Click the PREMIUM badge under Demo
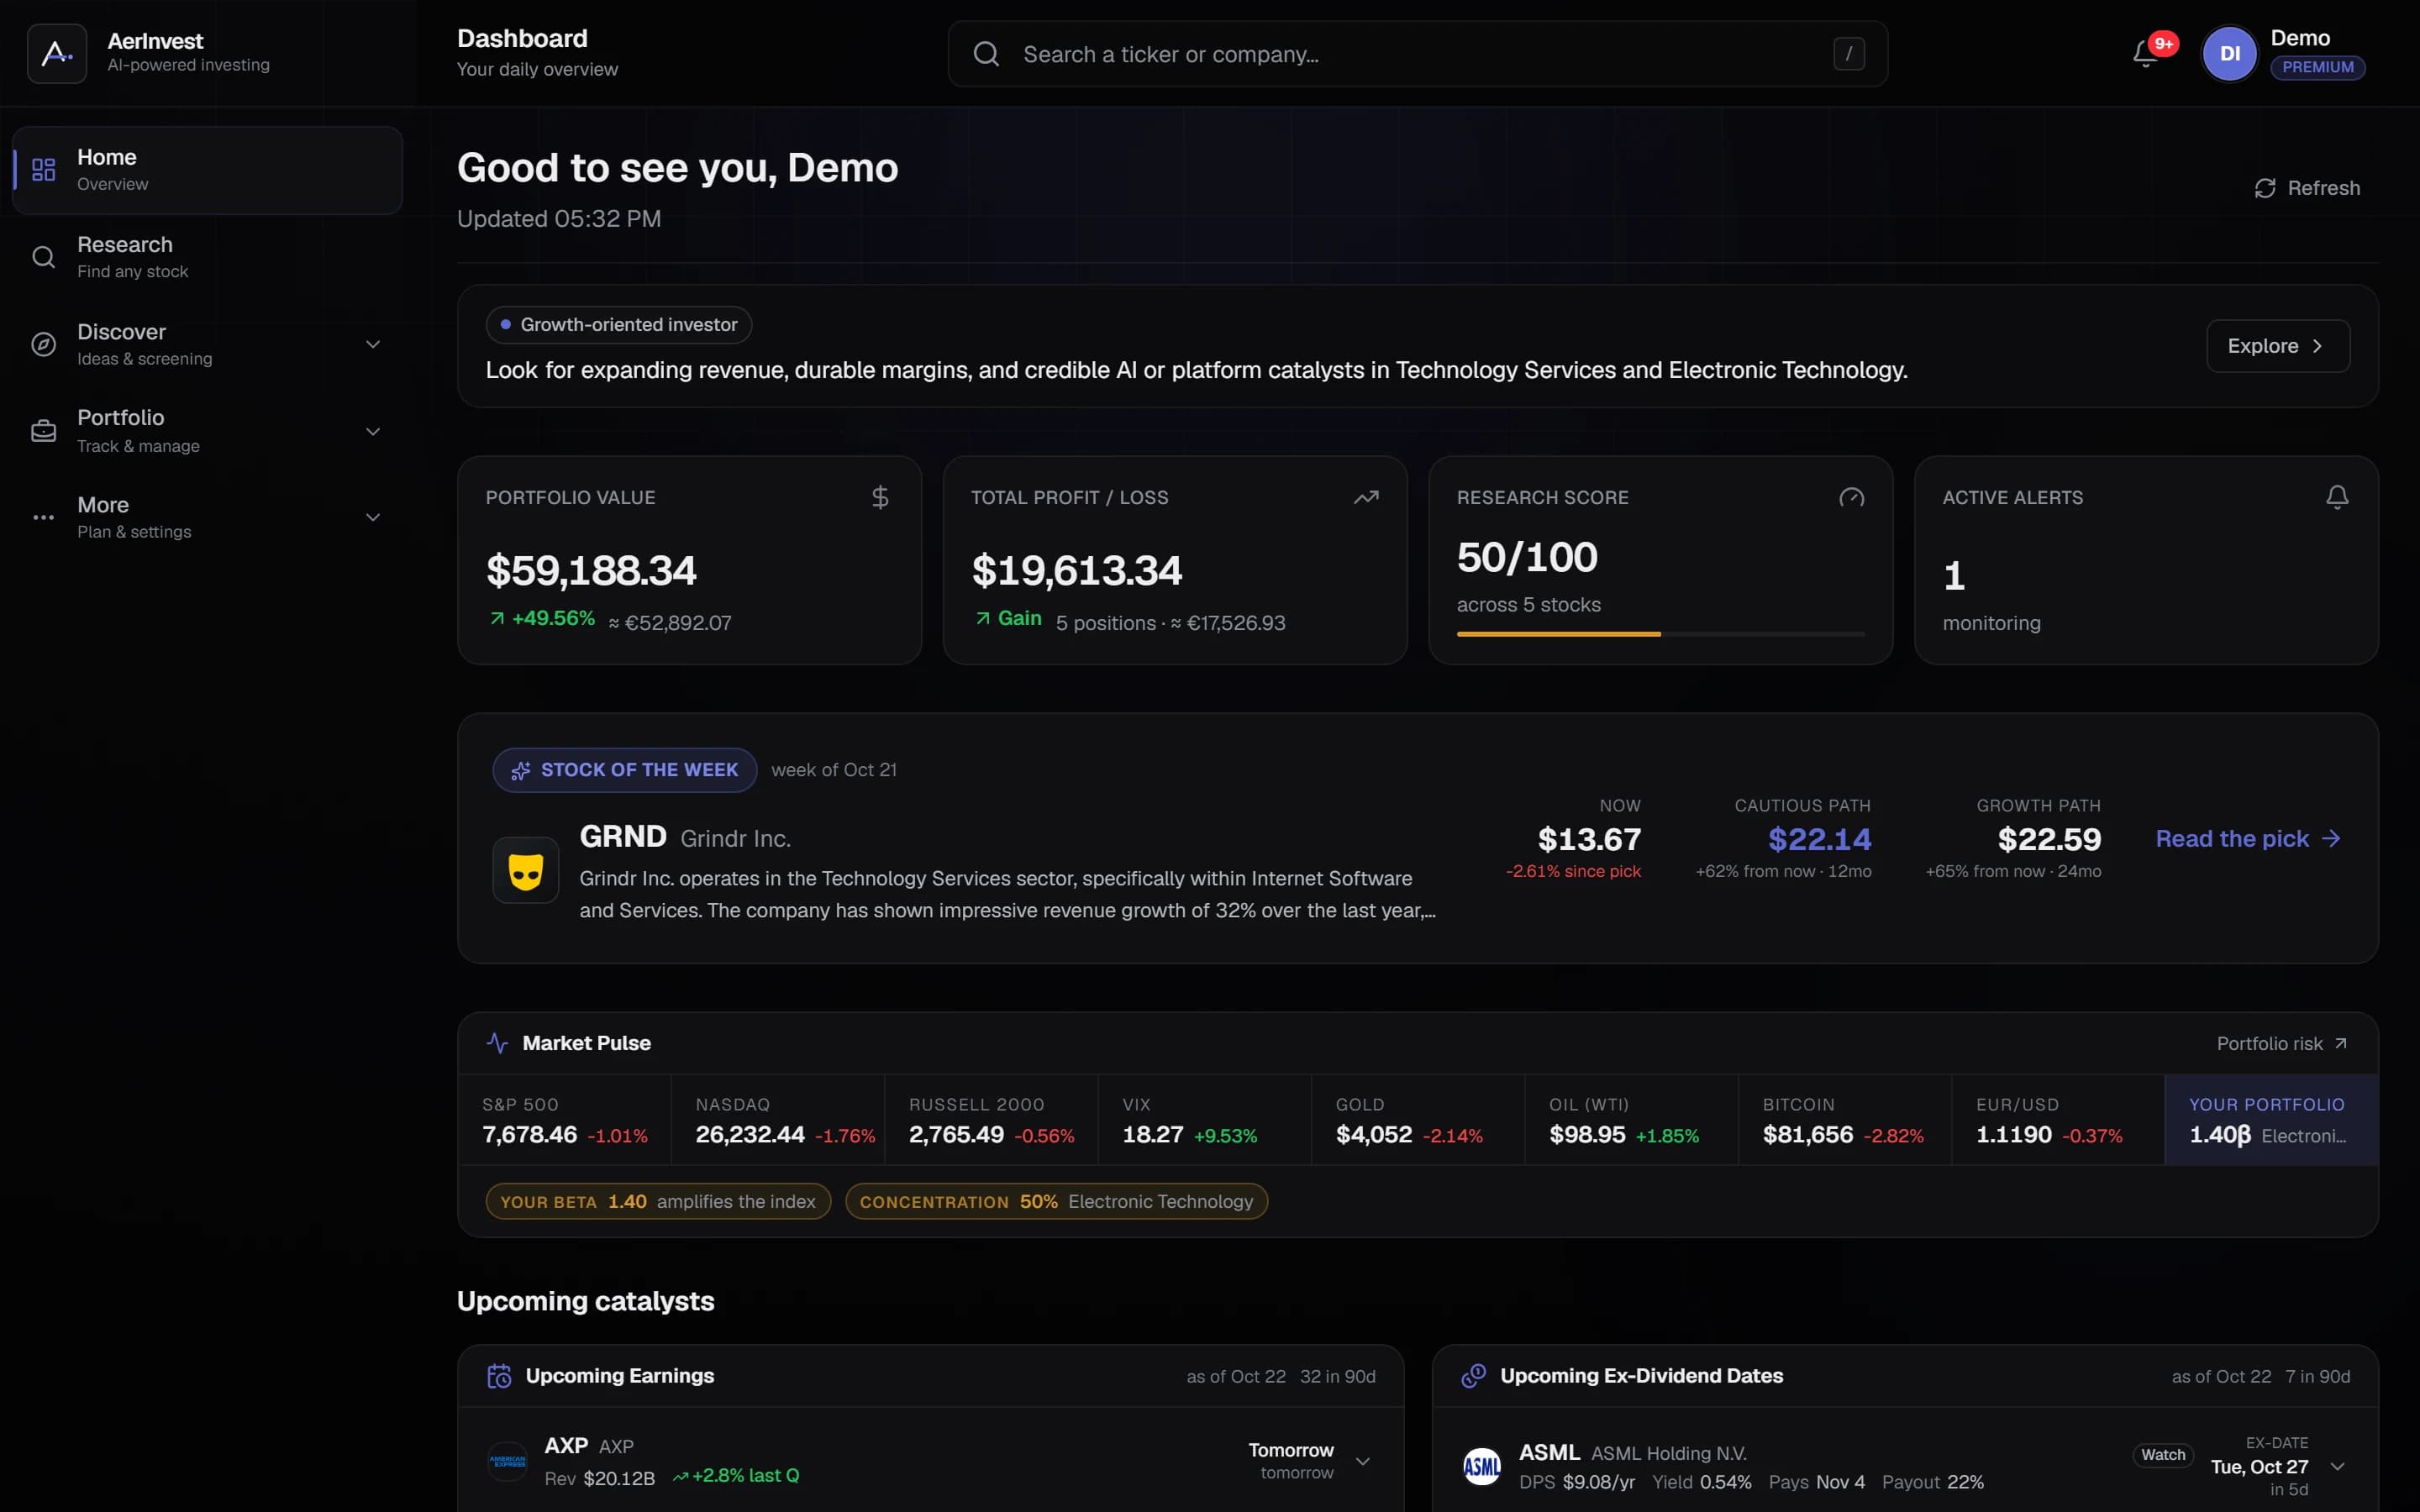This screenshot has height=1512, width=2420. pyautogui.click(x=2317, y=67)
